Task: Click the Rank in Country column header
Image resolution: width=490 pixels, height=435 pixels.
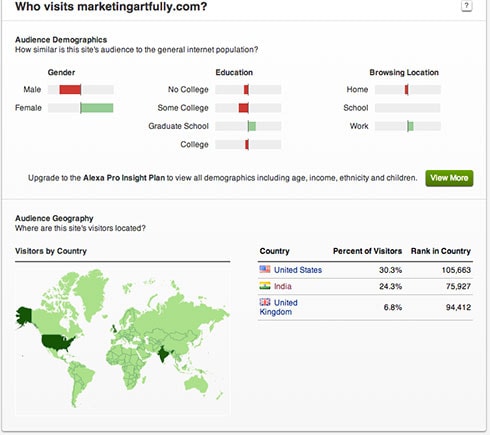Action: pyautogui.click(x=441, y=251)
